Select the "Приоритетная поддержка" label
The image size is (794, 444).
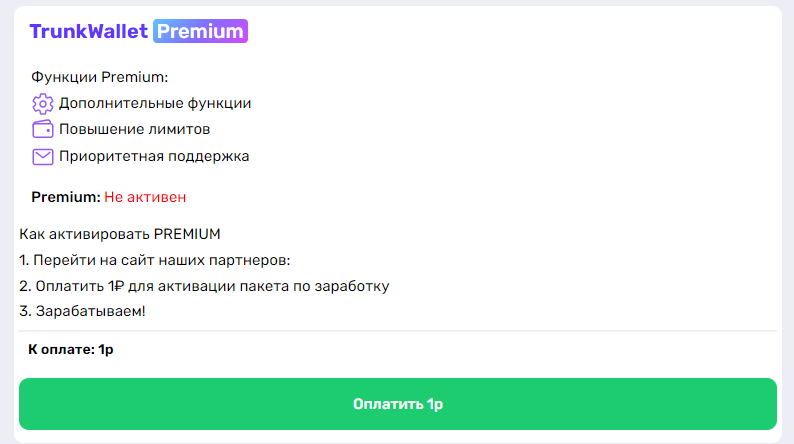point(154,156)
